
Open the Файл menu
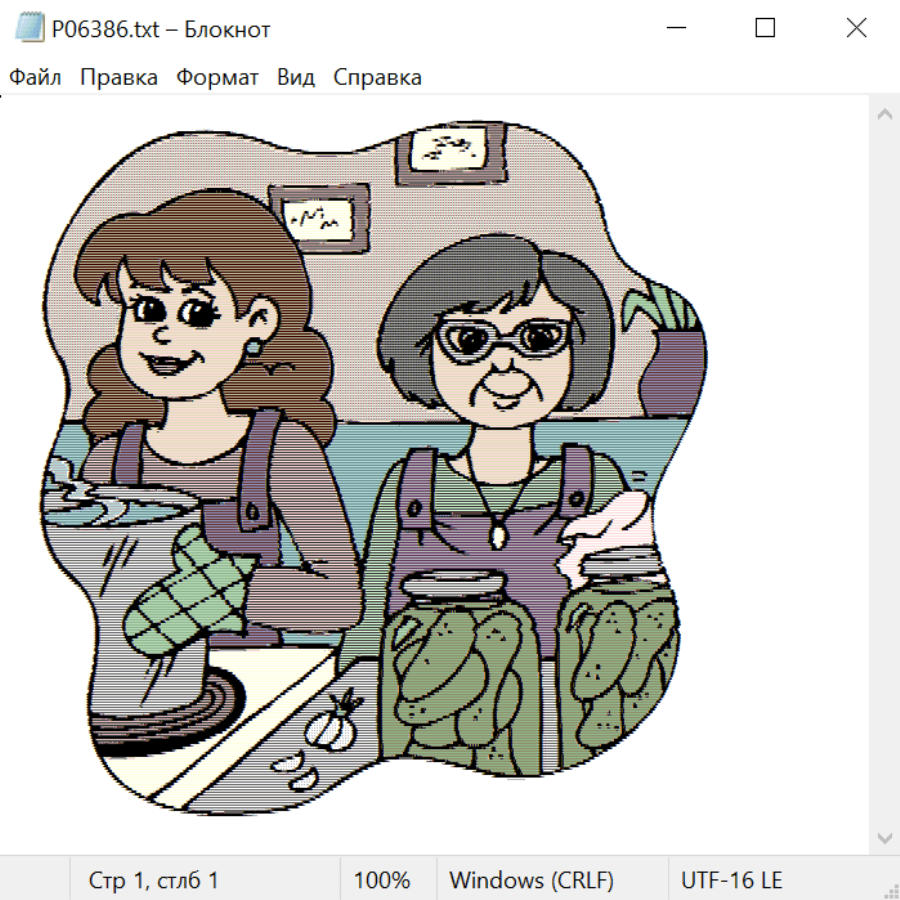point(35,77)
